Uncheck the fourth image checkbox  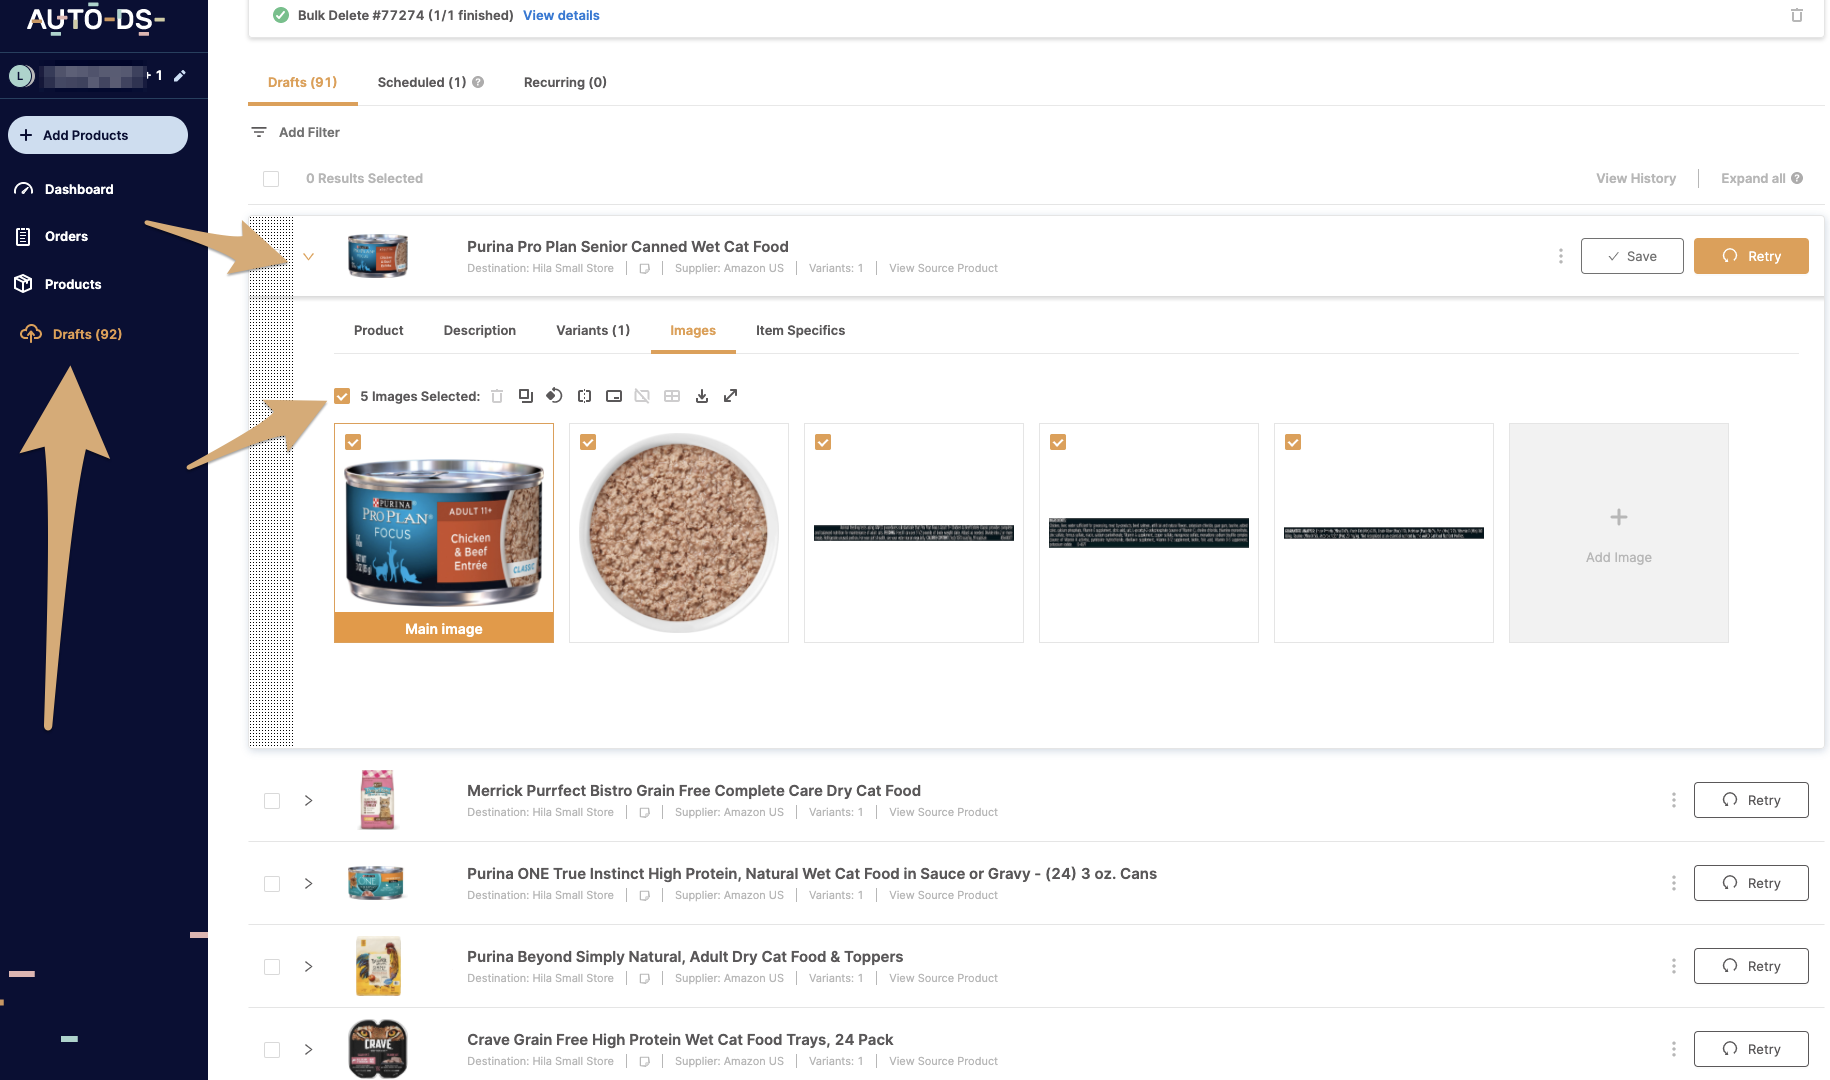[x=1058, y=442]
